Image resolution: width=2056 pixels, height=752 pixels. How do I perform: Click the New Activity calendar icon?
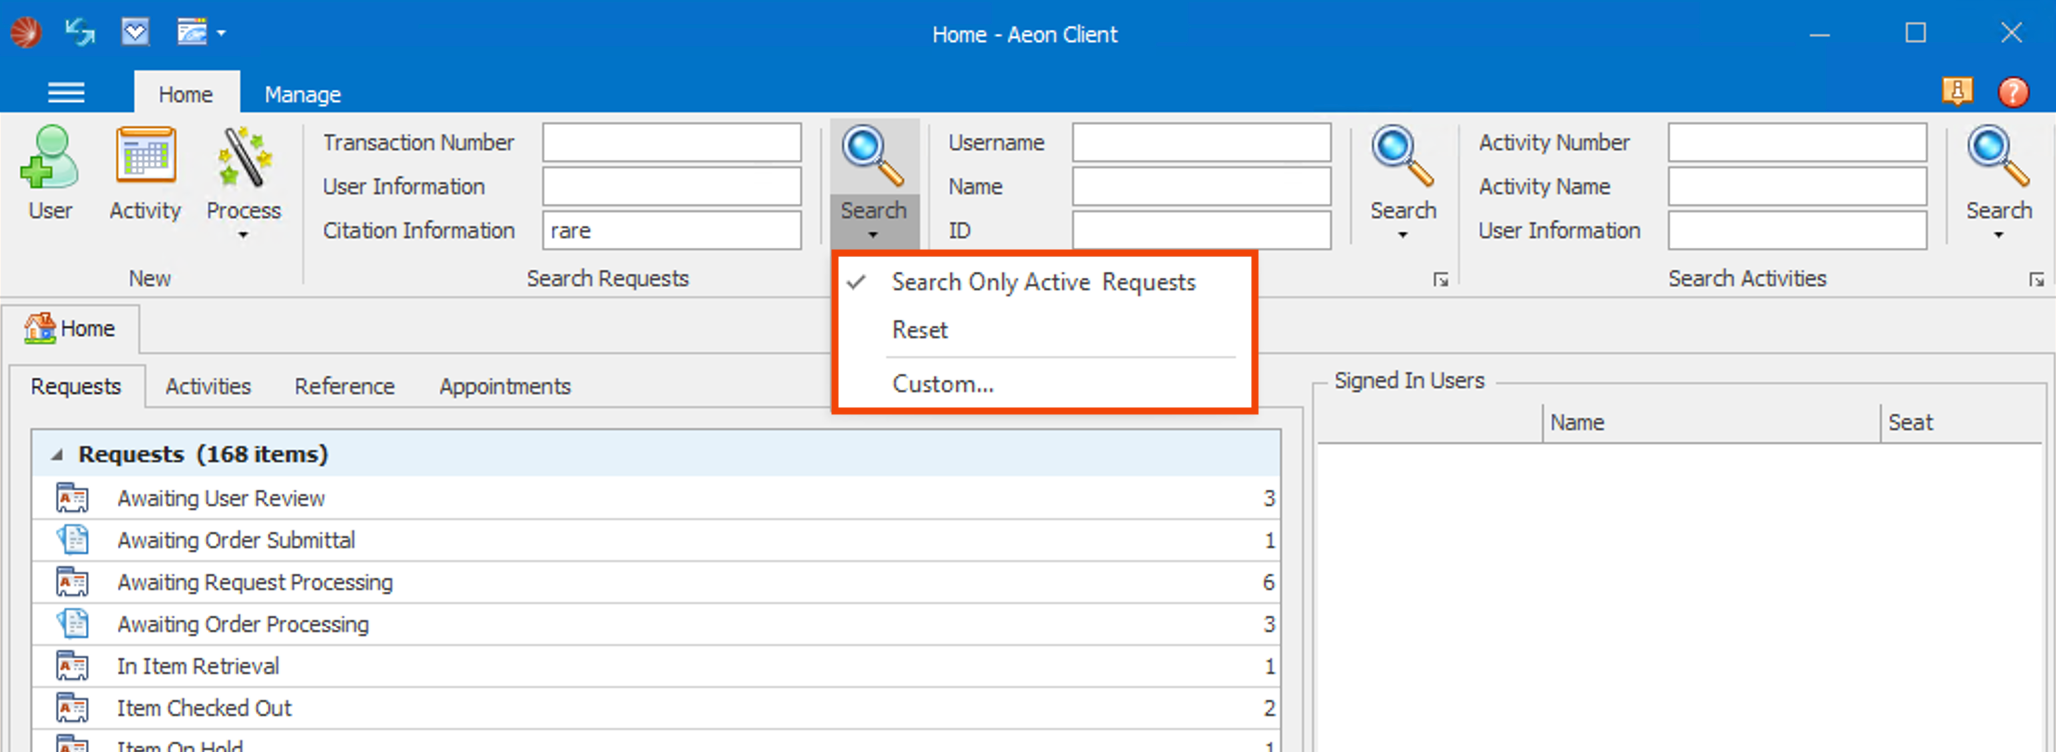pyautogui.click(x=145, y=158)
